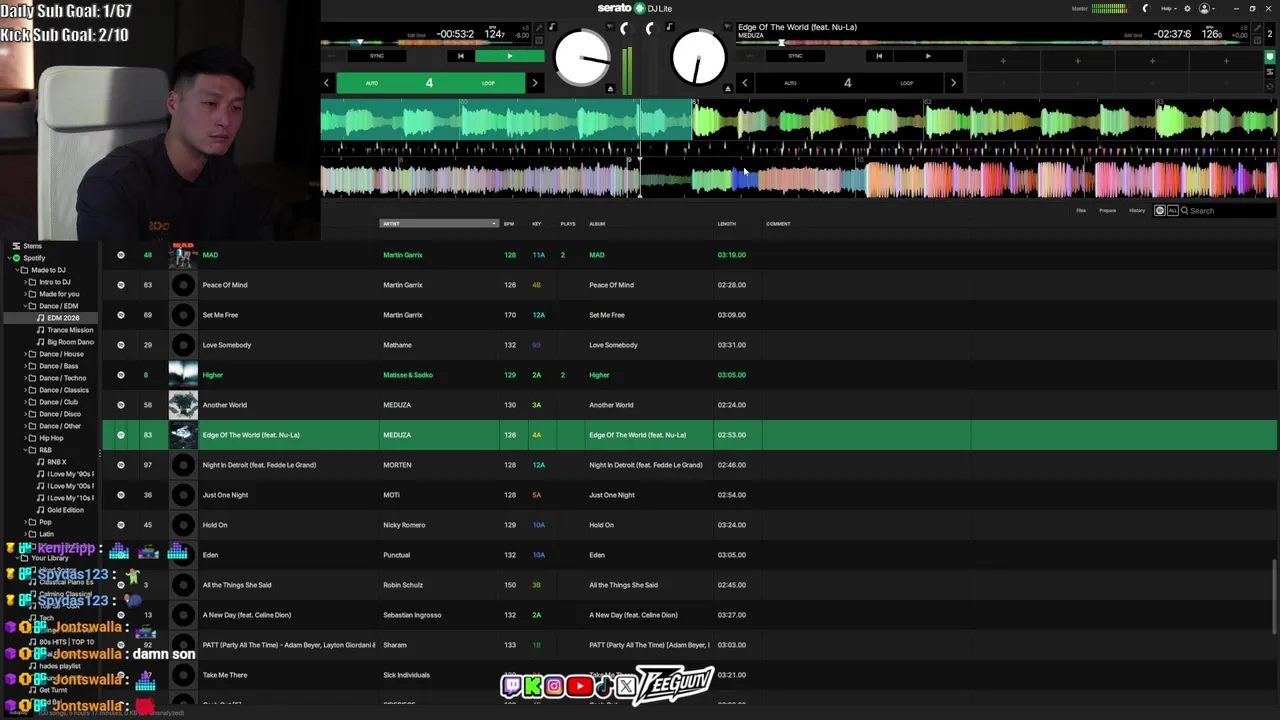Collapse the Dance / EDM folder
The height and width of the screenshot is (720, 1280).
[24, 306]
